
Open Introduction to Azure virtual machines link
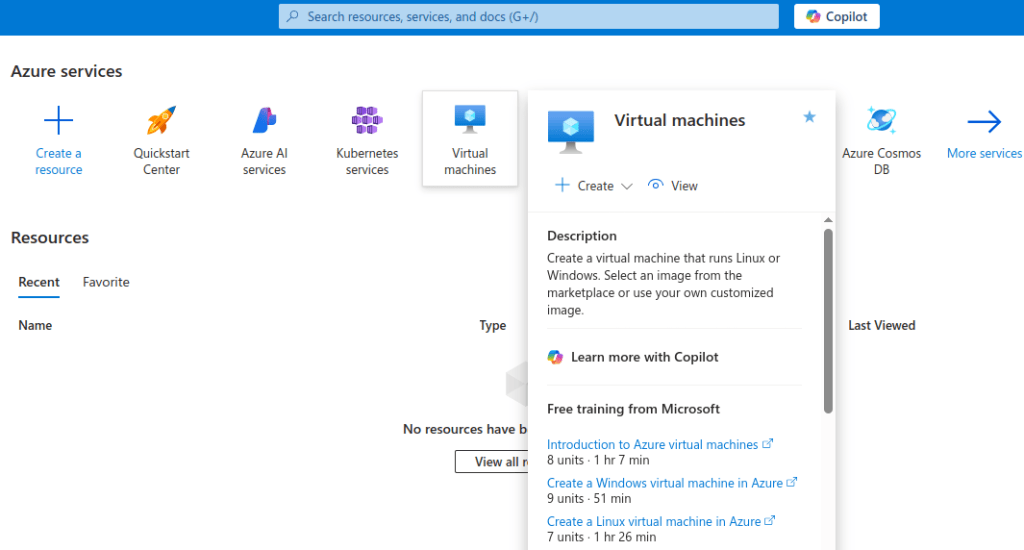(x=652, y=444)
